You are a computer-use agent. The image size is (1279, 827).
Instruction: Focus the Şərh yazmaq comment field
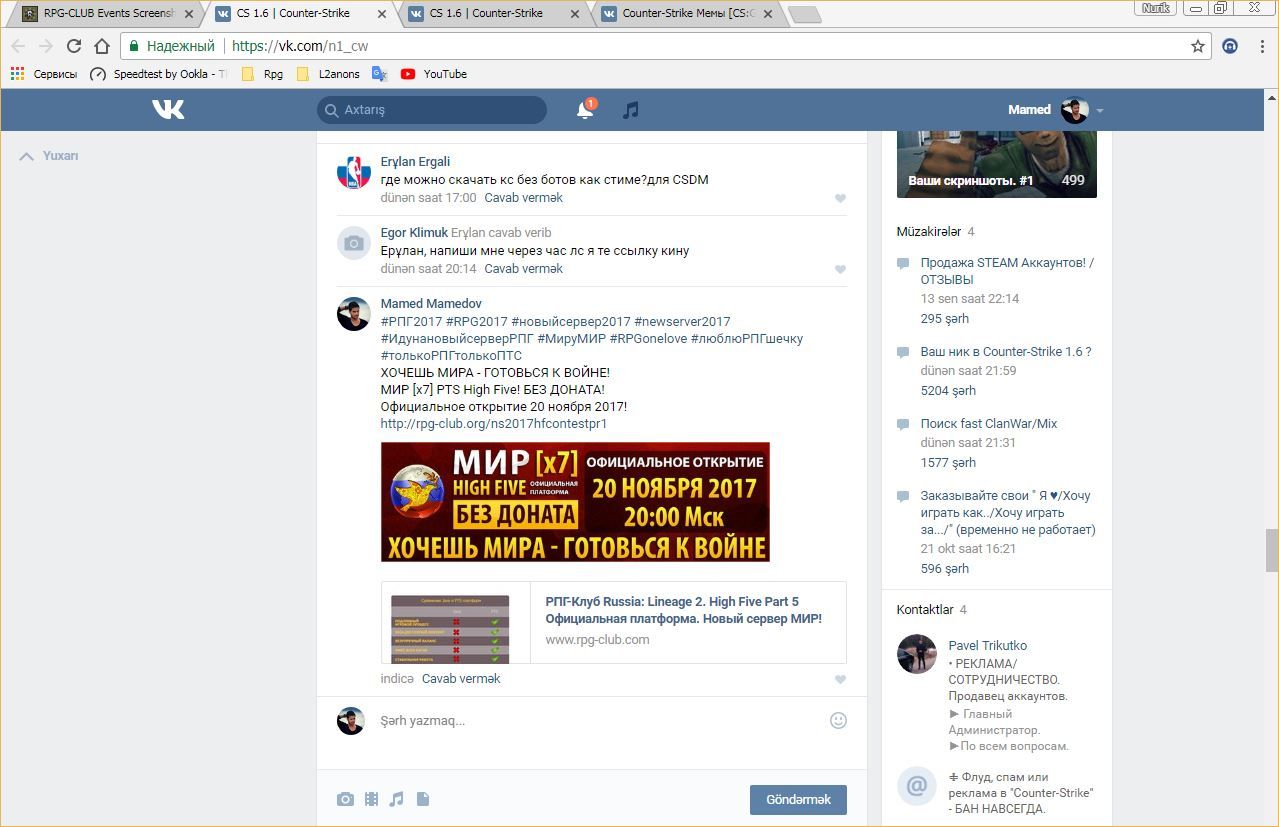pyautogui.click(x=600, y=721)
